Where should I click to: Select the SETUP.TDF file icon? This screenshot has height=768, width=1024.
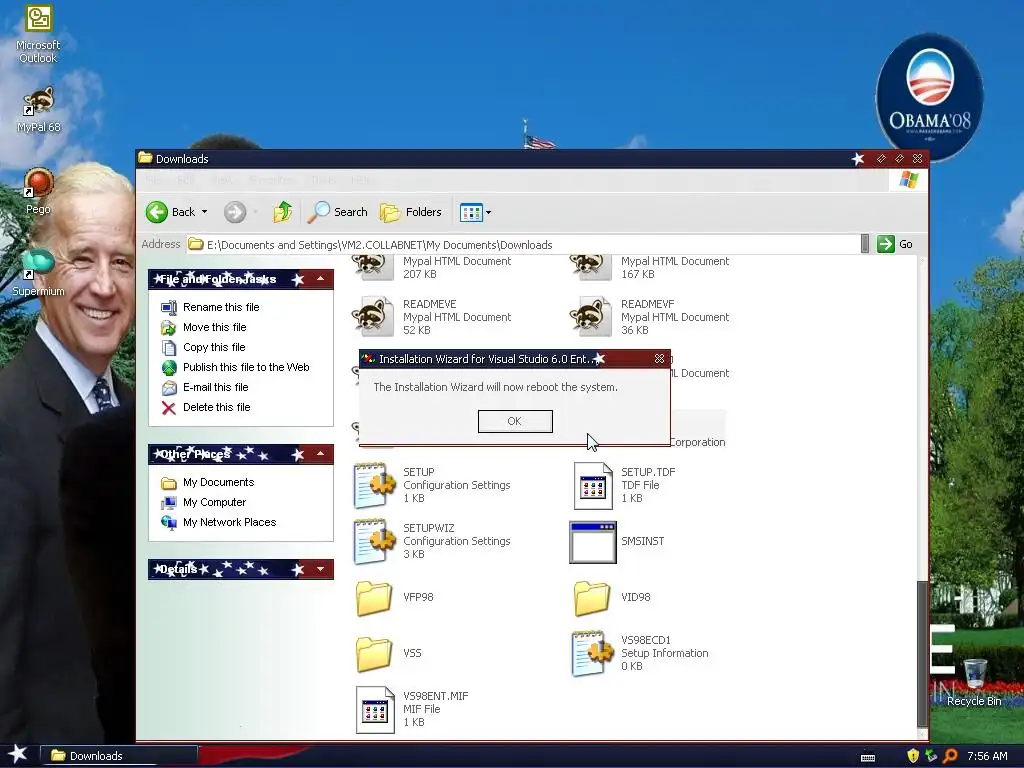click(x=593, y=486)
